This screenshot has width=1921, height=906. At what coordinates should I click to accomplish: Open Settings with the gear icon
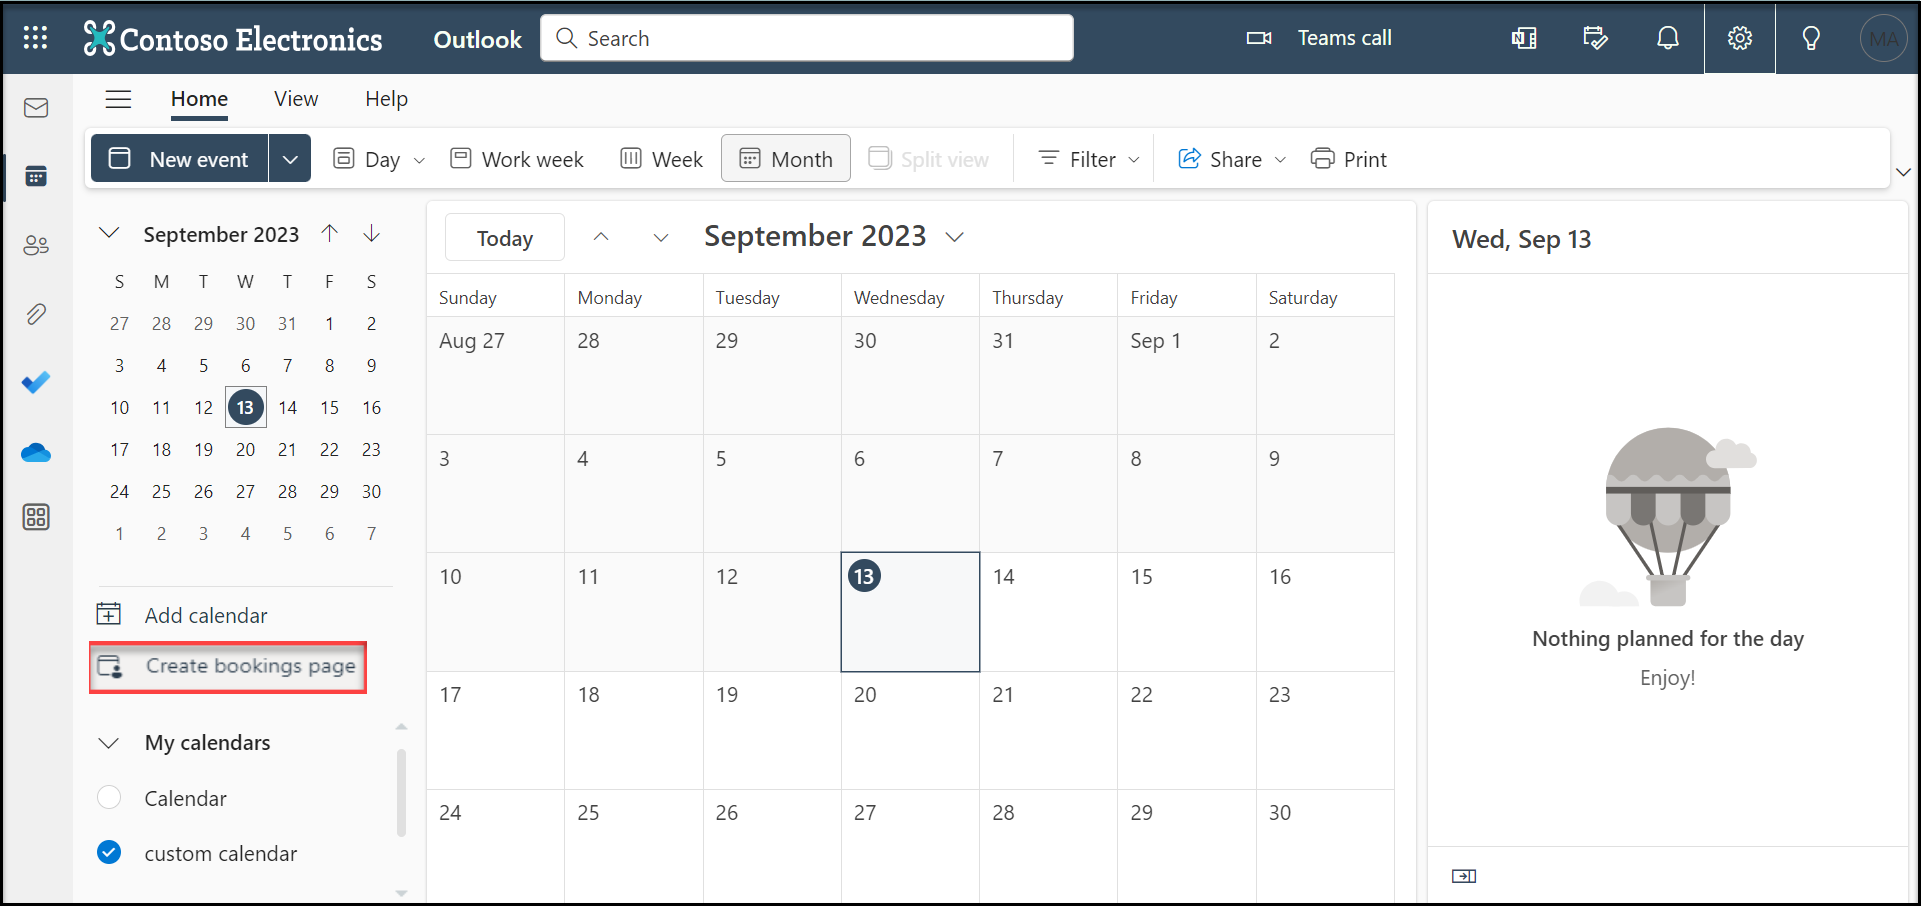(x=1739, y=38)
